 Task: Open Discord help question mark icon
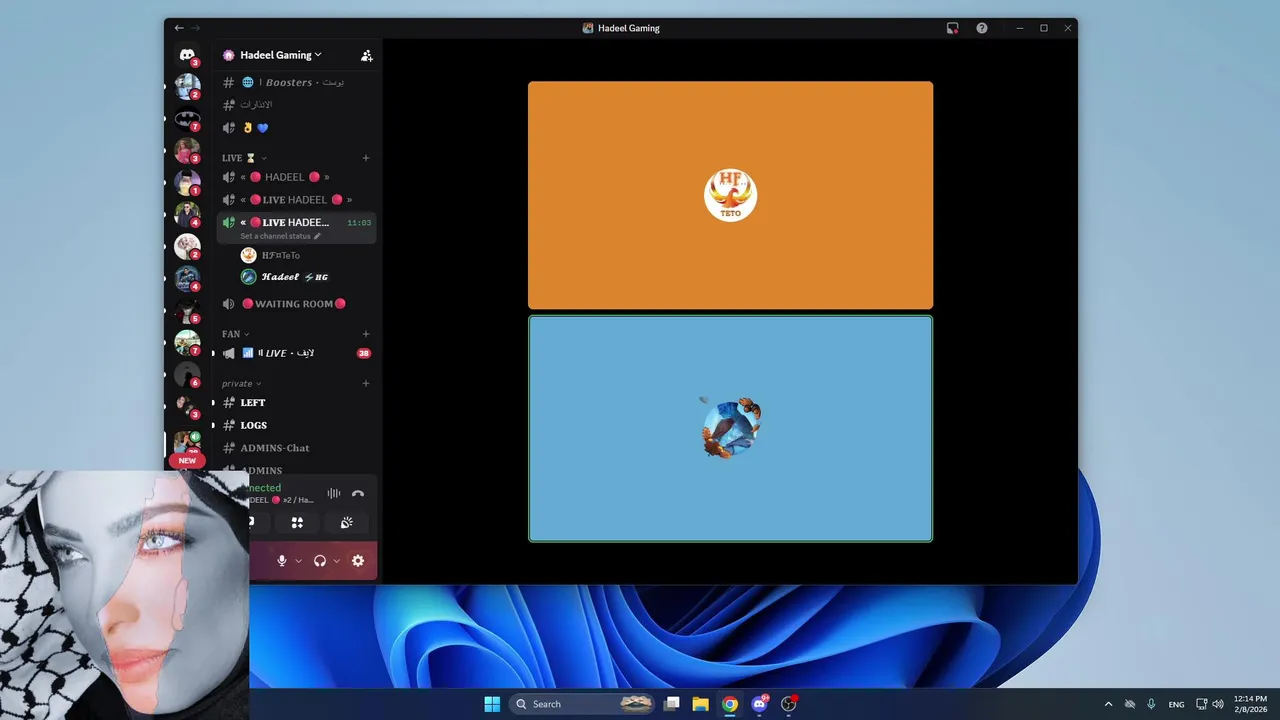pos(982,28)
